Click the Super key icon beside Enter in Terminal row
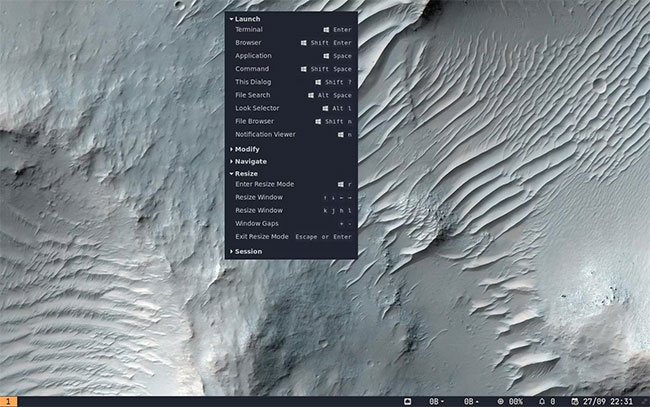The height and width of the screenshot is (407, 650). coord(326,30)
